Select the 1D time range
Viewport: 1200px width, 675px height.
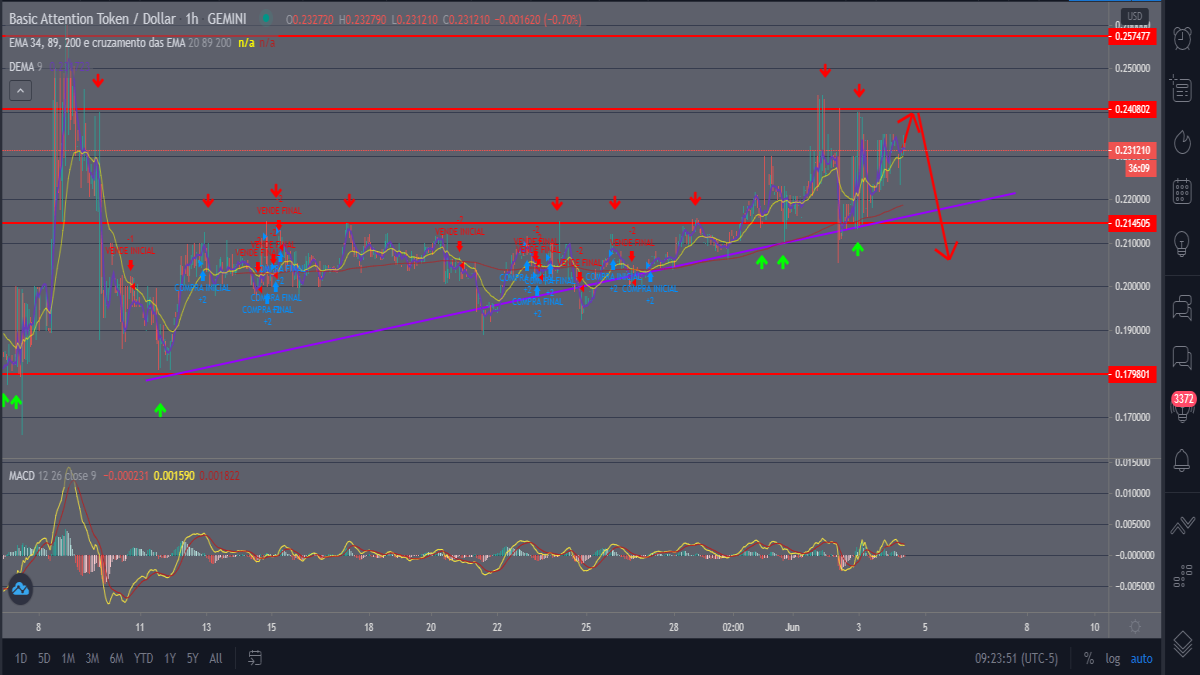pos(21,659)
